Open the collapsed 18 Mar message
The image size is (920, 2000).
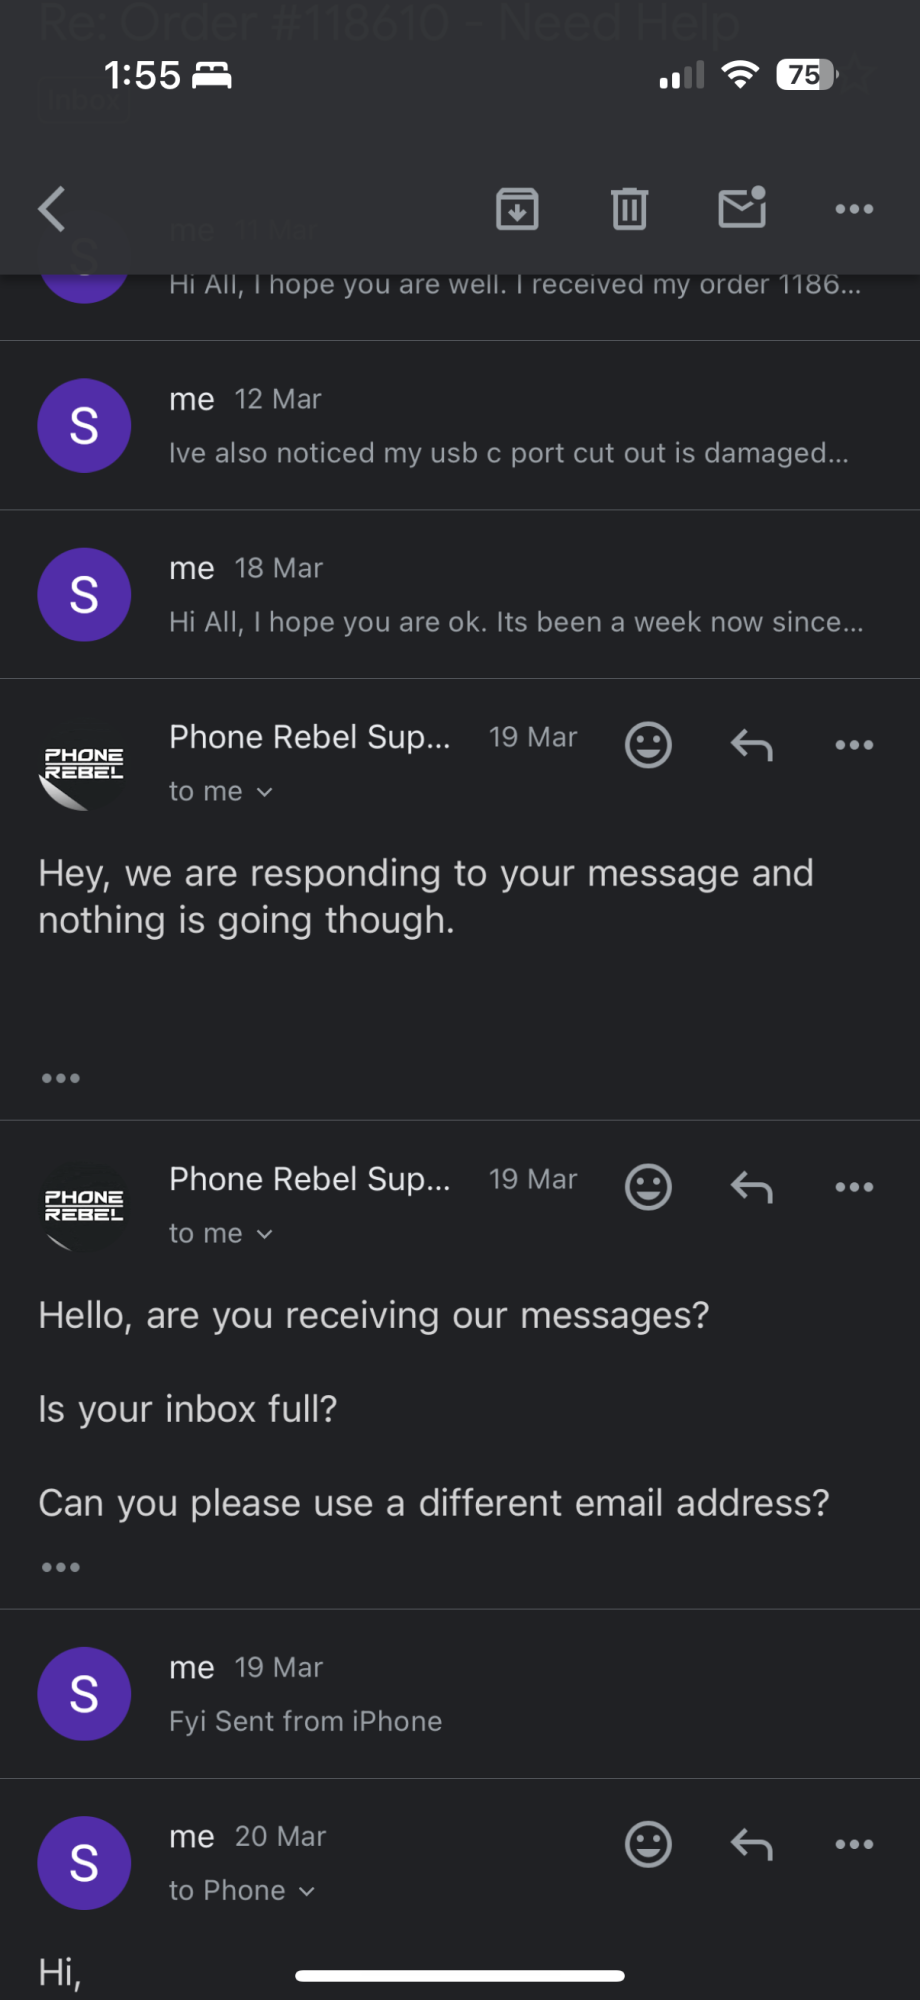(460, 595)
